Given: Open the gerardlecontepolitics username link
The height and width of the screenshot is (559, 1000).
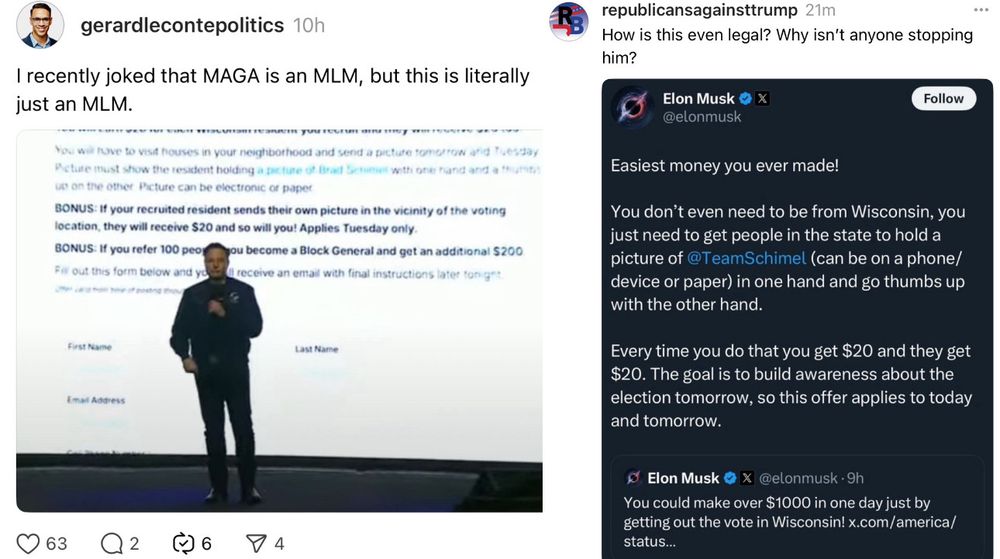Looking at the screenshot, I should (183, 26).
